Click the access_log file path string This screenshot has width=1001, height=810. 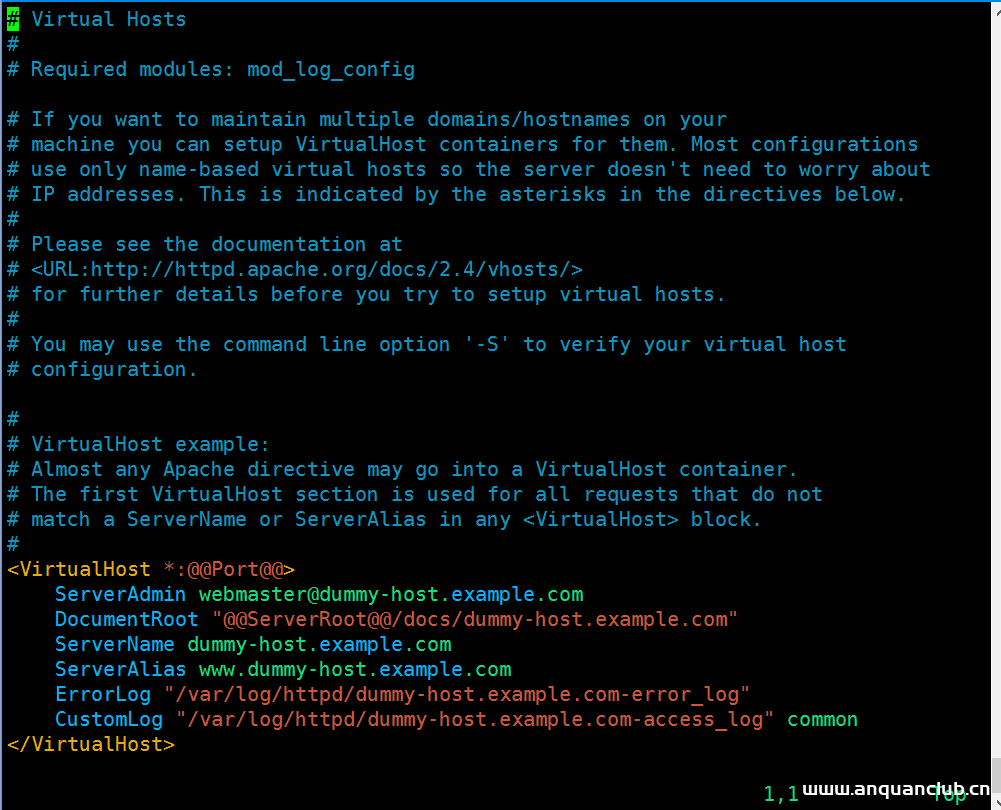(475, 719)
